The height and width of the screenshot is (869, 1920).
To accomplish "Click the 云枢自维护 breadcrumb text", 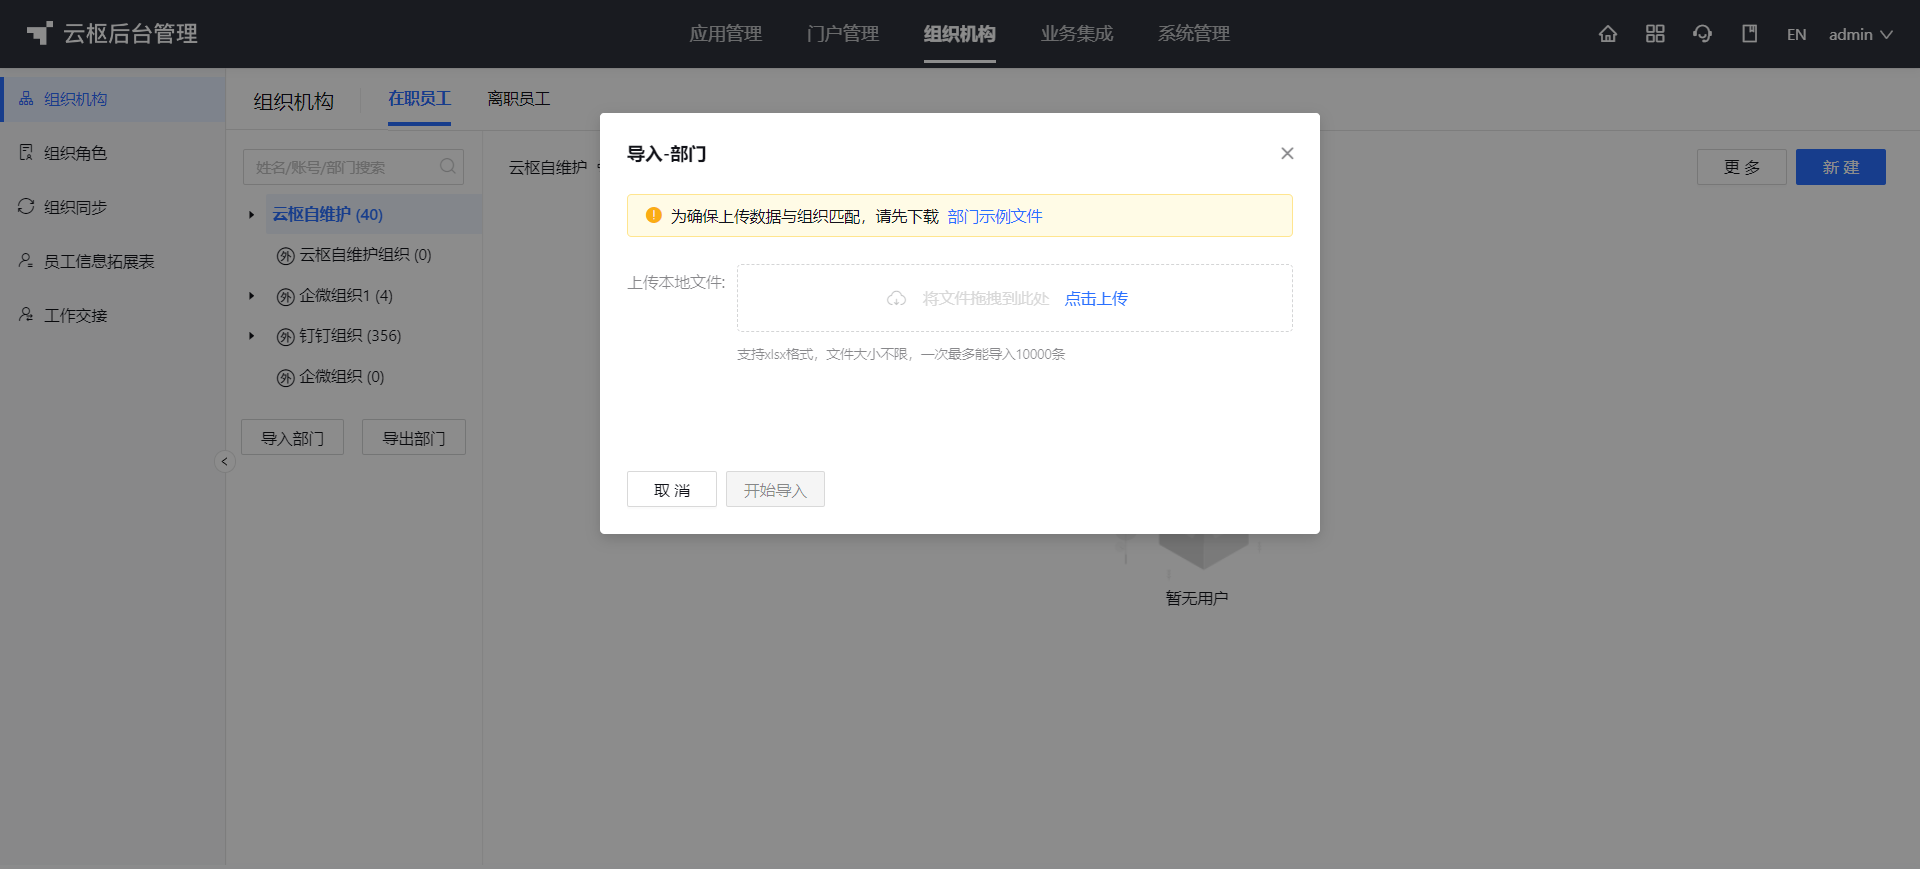I will tap(548, 167).
